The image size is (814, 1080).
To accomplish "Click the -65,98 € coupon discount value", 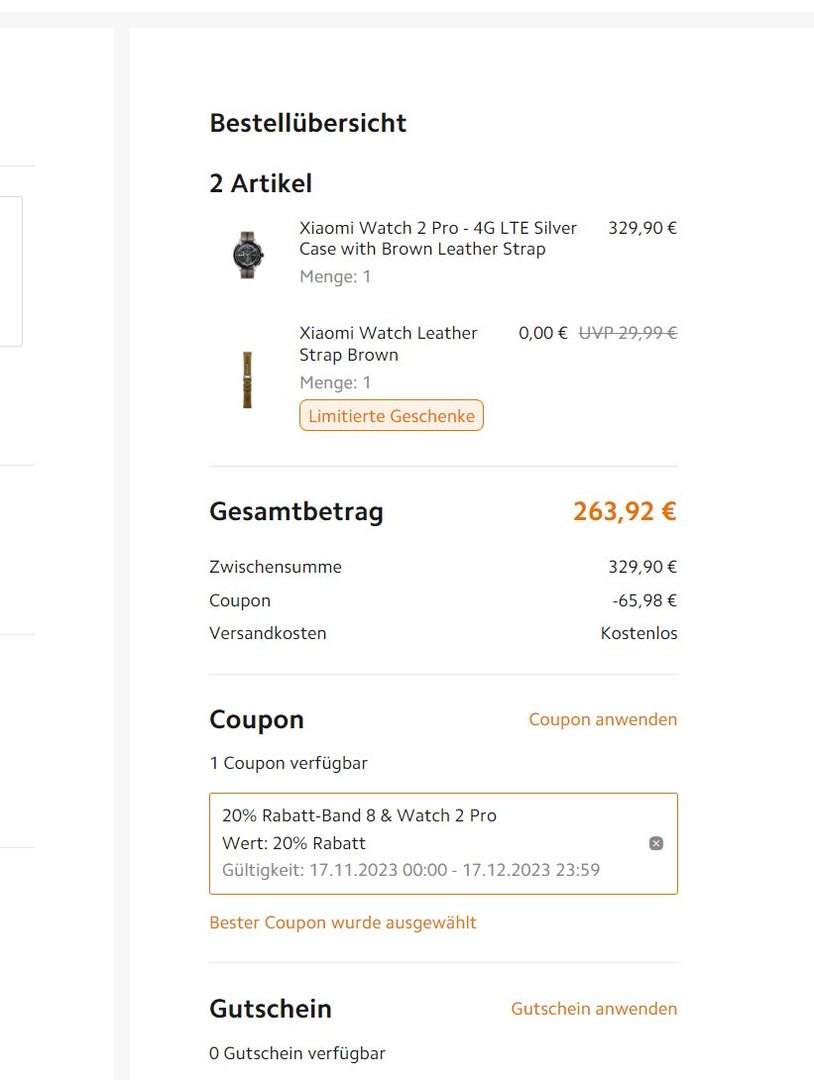I will [x=644, y=600].
